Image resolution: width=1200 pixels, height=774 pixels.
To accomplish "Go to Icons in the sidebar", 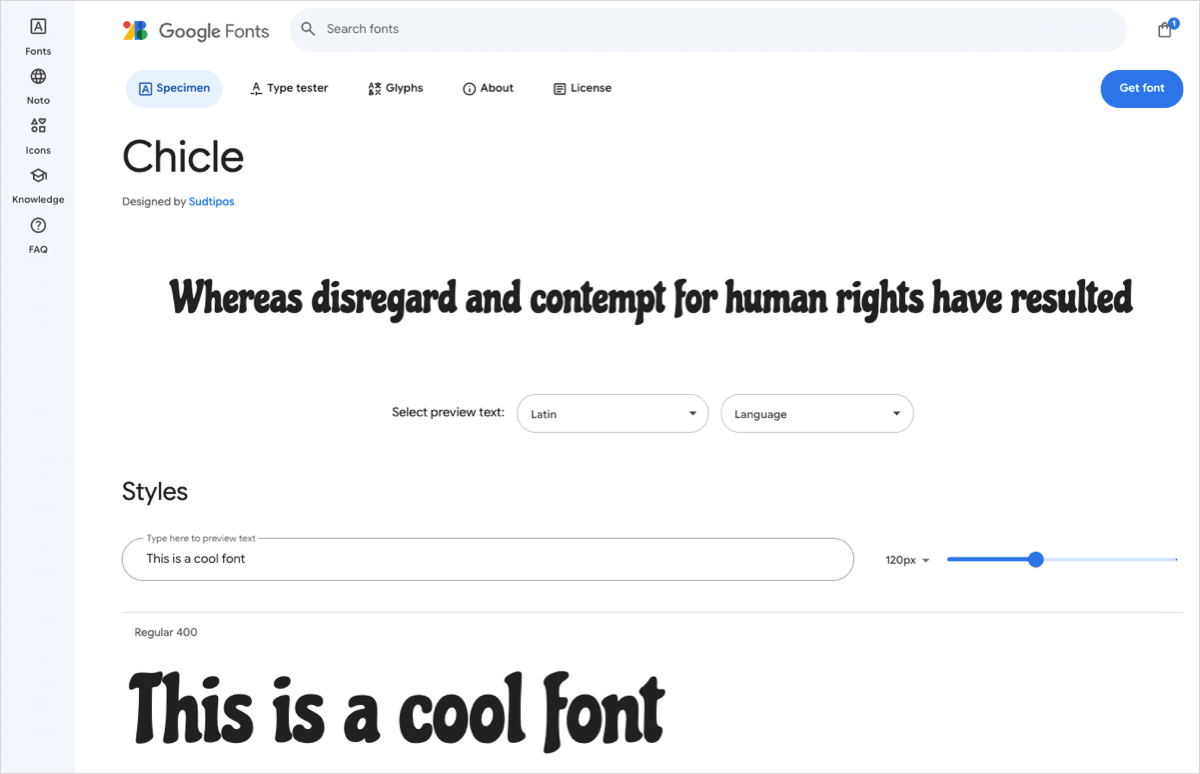I will pyautogui.click(x=38, y=135).
